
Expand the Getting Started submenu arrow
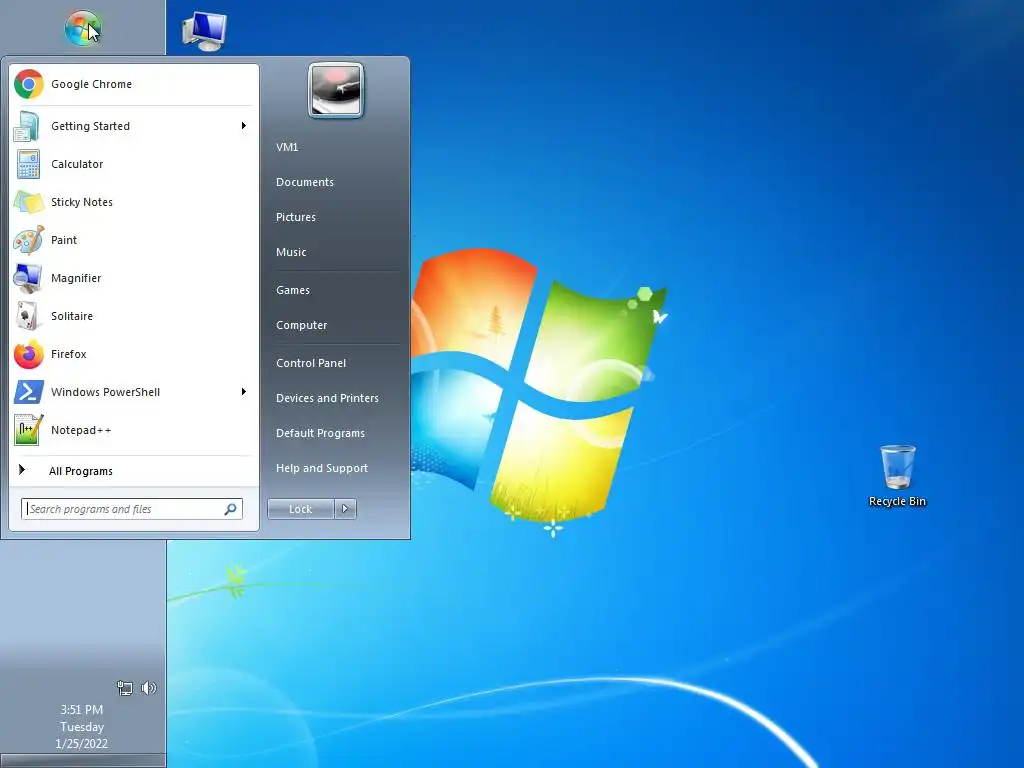click(244, 125)
